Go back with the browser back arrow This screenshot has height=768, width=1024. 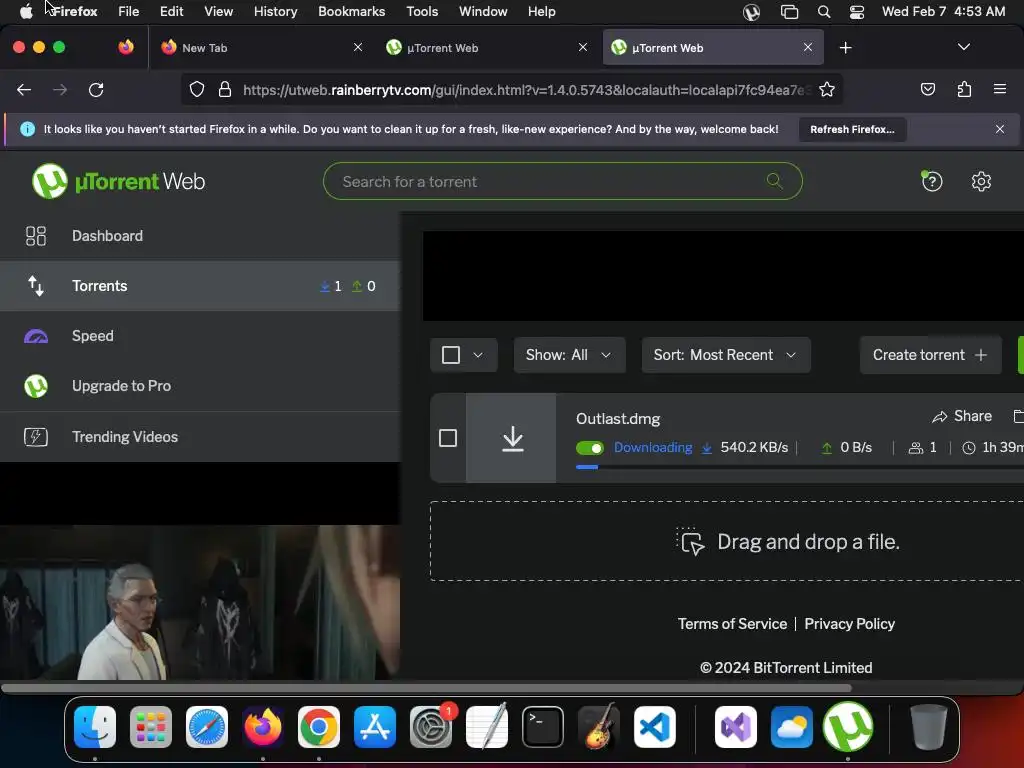[24, 89]
